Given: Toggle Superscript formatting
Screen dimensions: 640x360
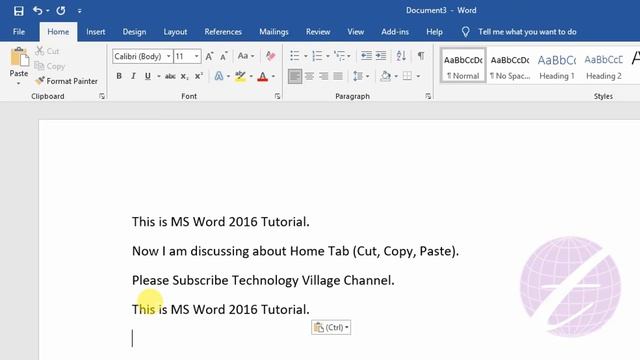Looking at the screenshot, I should [x=199, y=76].
